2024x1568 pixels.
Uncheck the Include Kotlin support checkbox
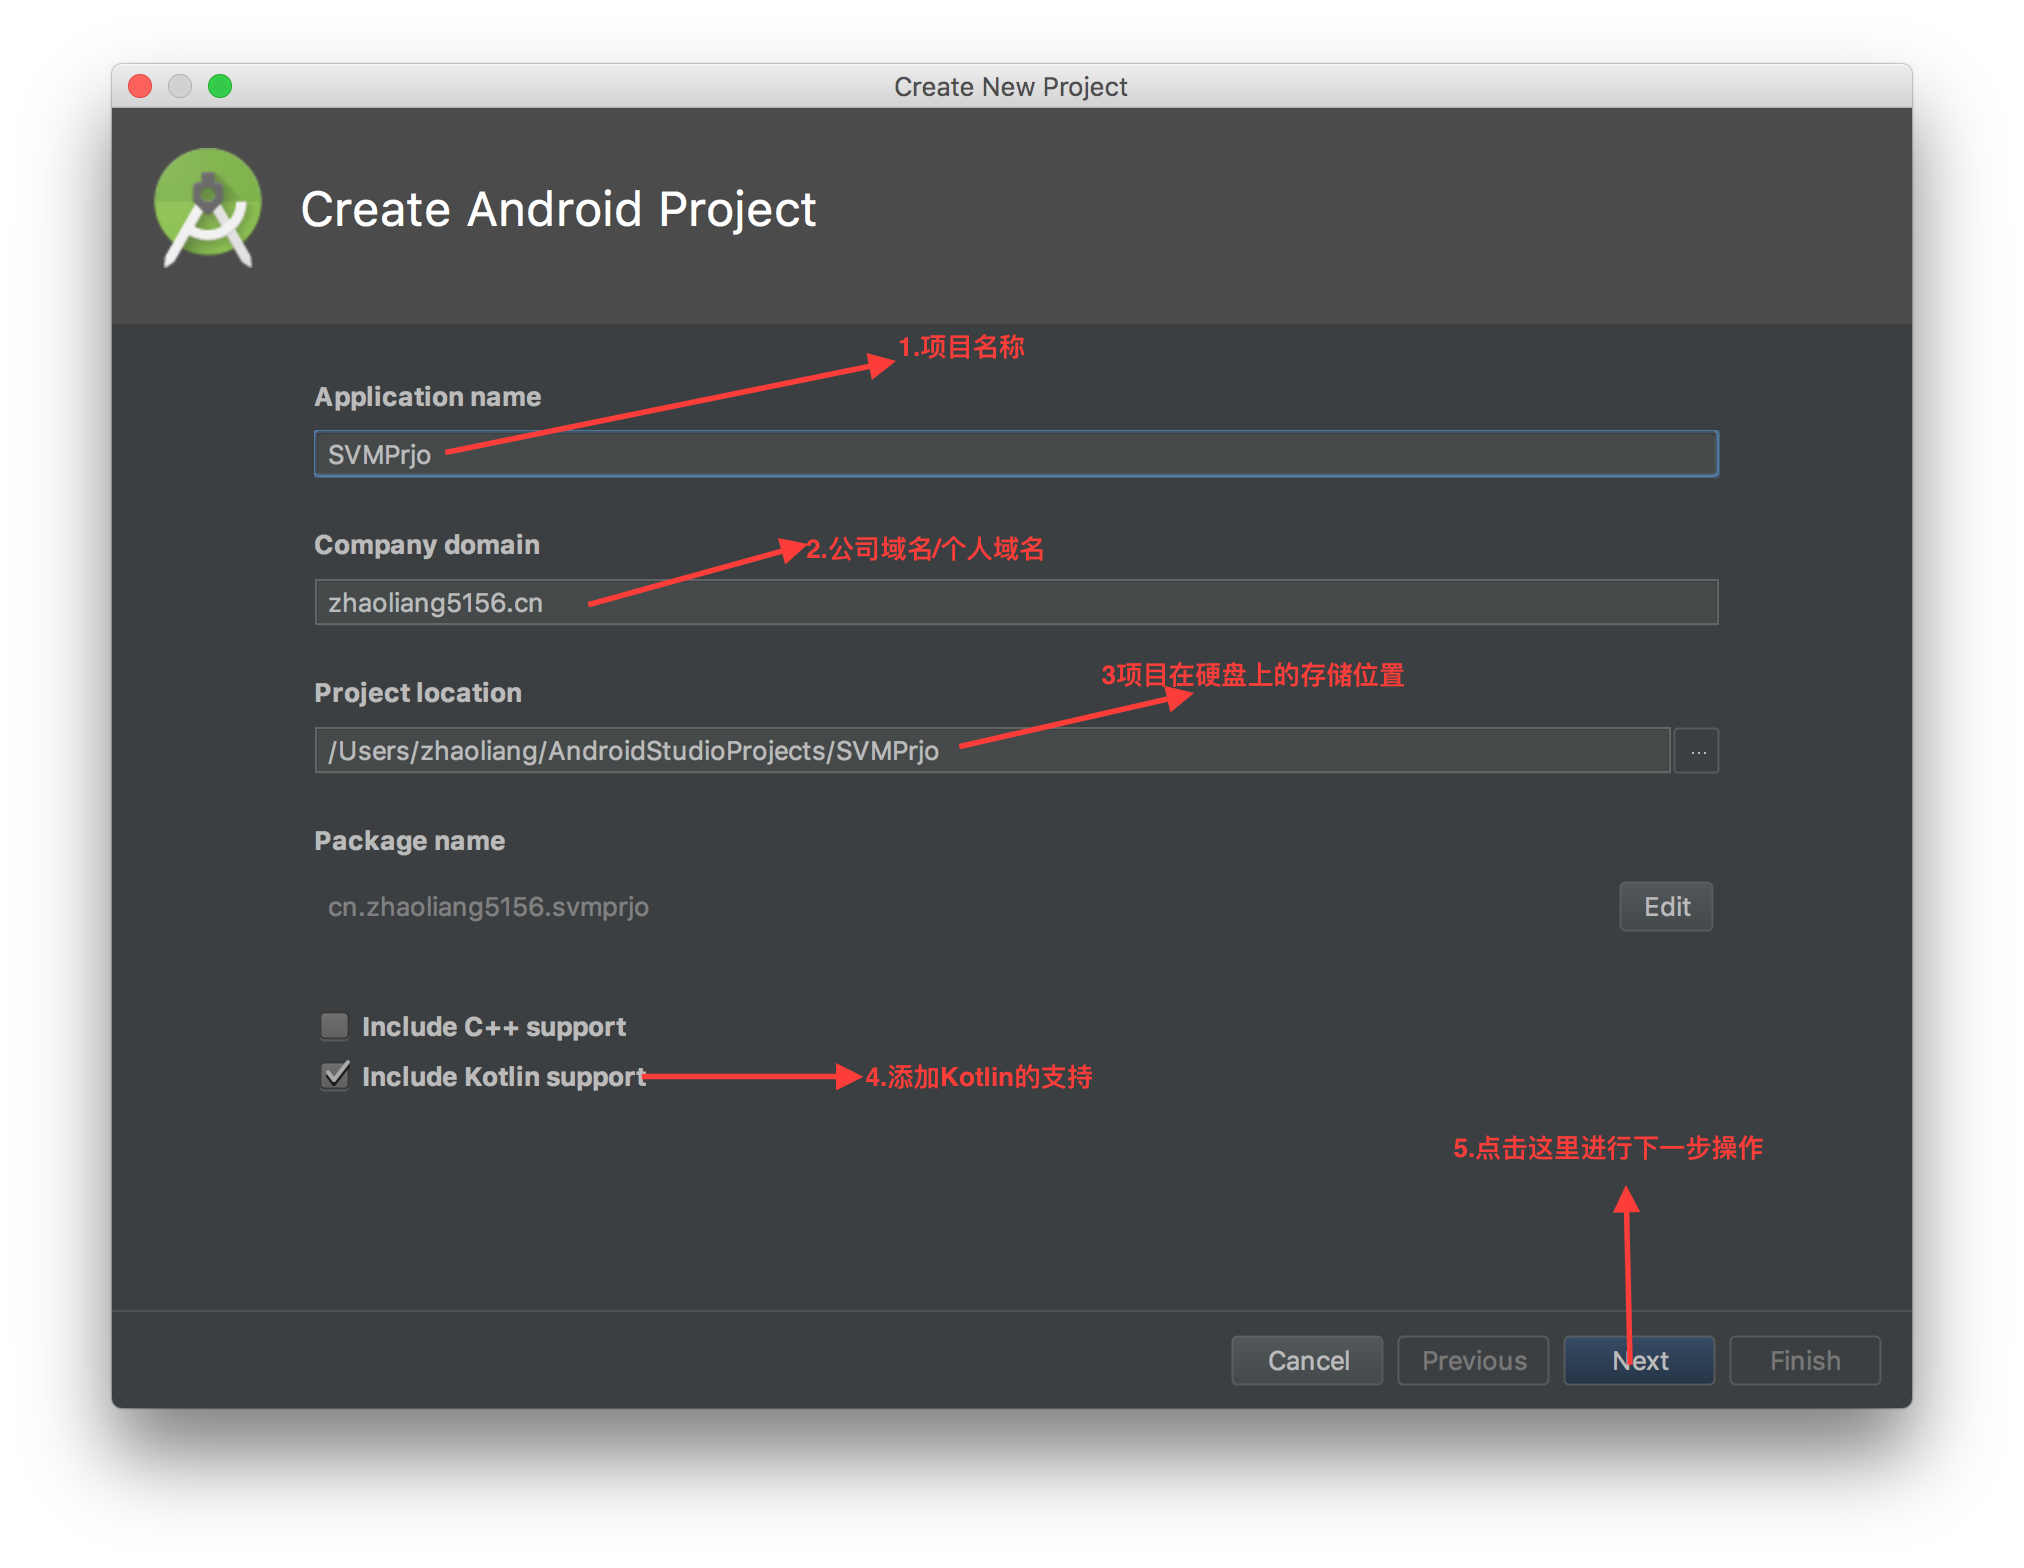(x=334, y=1076)
